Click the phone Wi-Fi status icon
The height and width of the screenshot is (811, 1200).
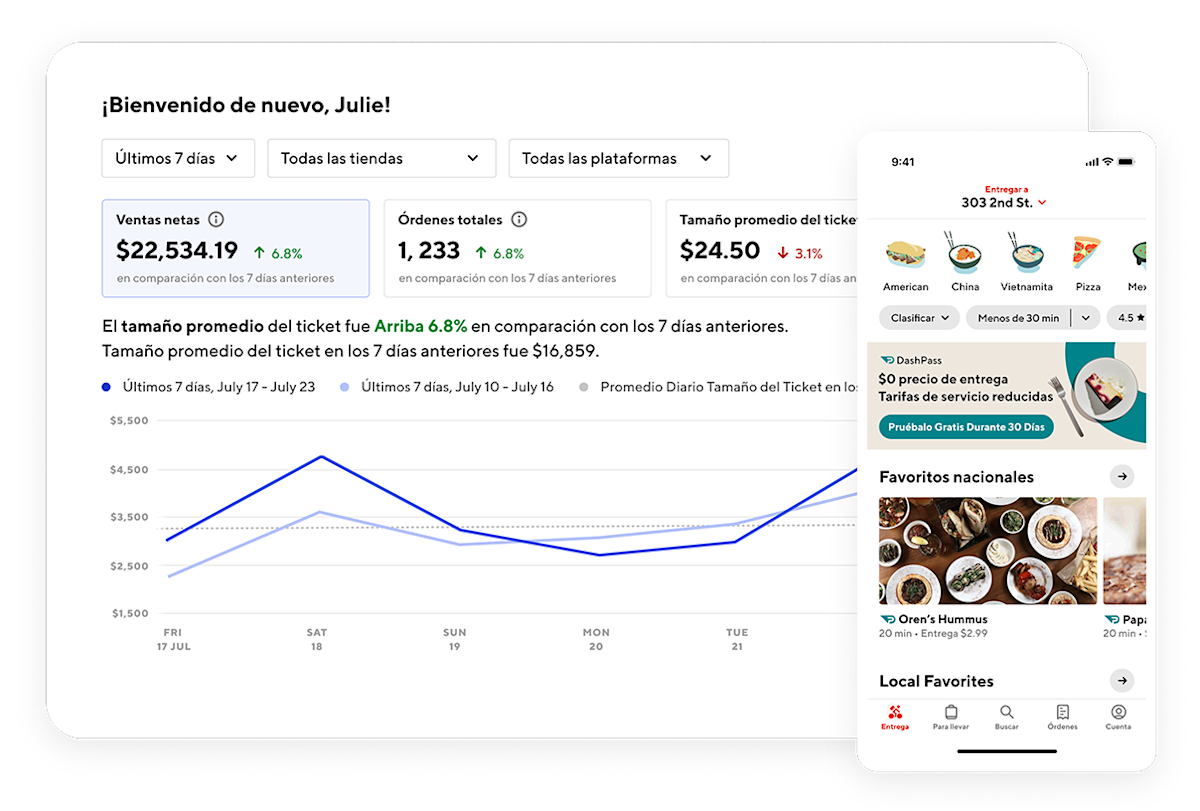[1108, 161]
